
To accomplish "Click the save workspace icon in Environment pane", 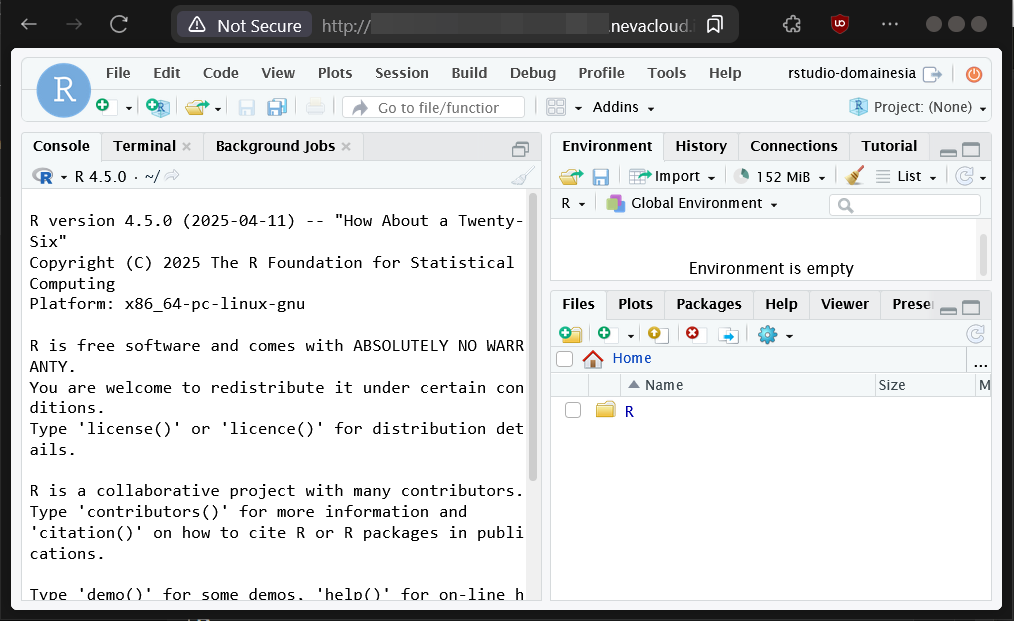I will [x=601, y=177].
